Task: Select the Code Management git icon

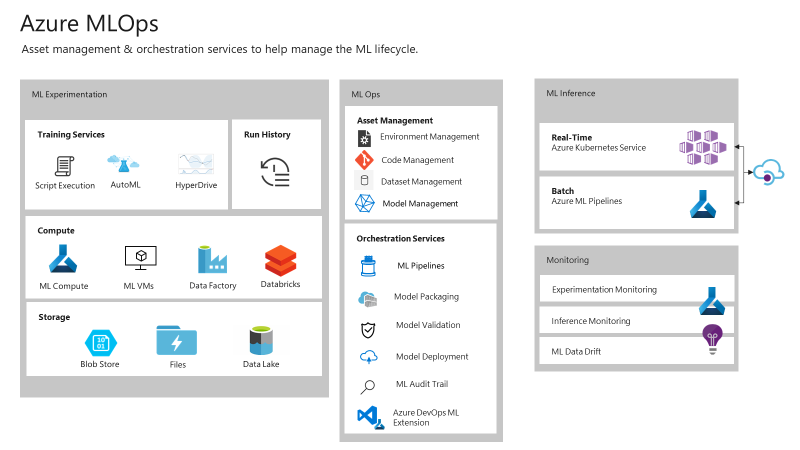Action: tap(364, 160)
